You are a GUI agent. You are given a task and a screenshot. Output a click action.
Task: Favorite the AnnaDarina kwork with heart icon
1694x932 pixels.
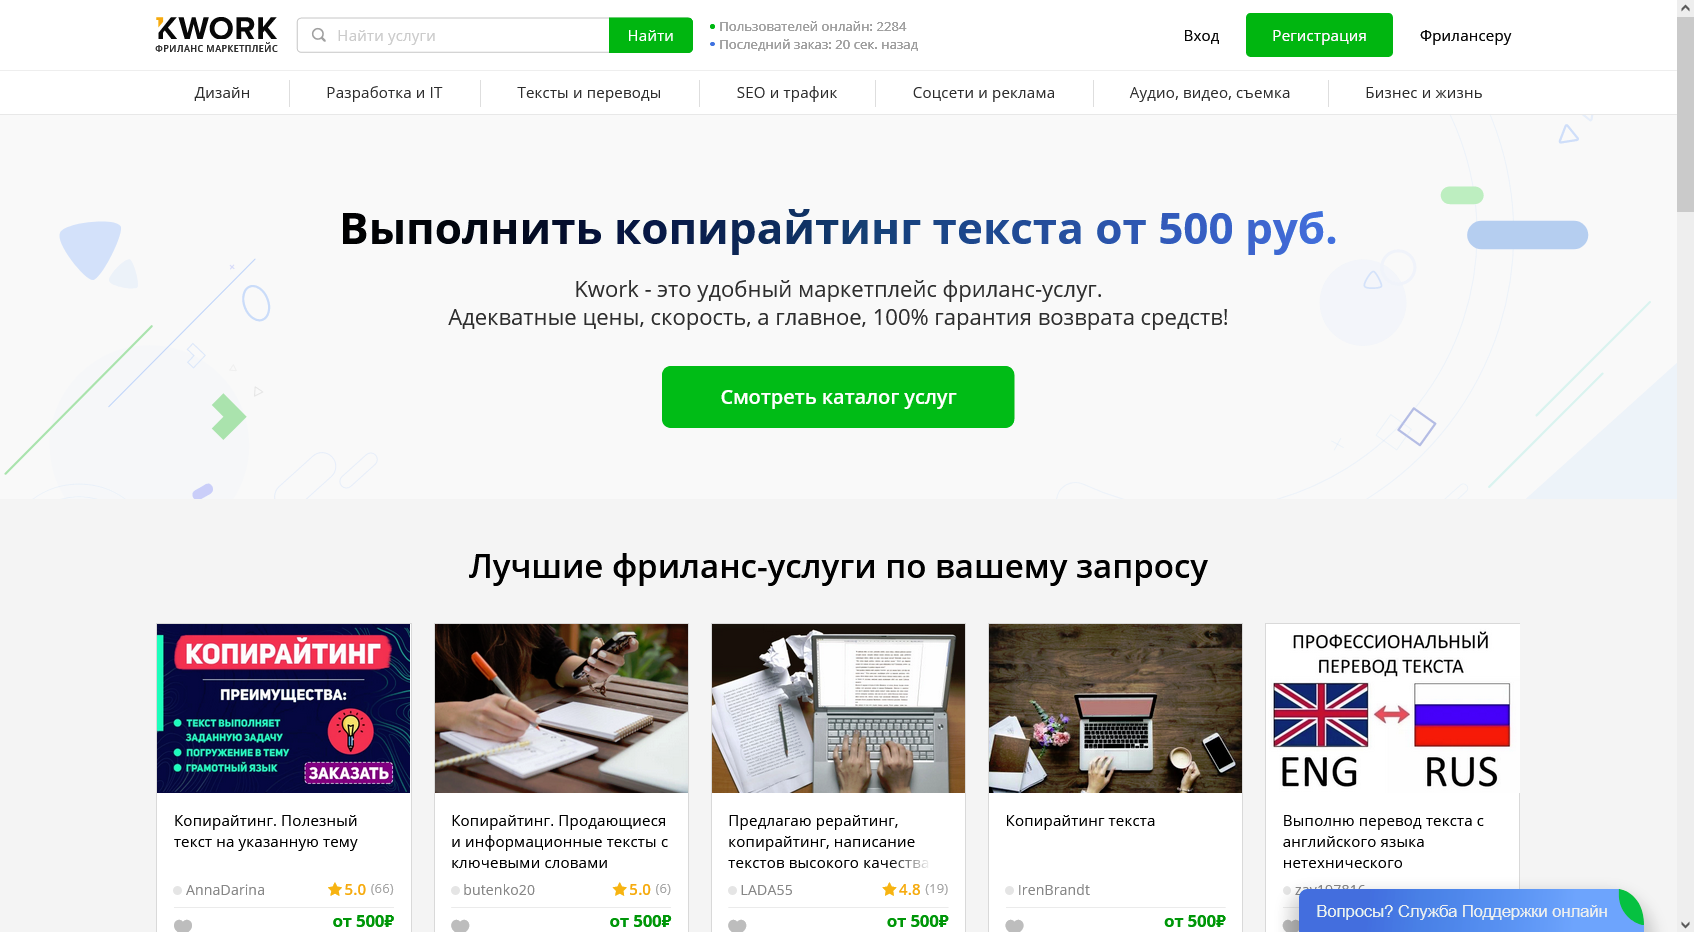coord(183,925)
